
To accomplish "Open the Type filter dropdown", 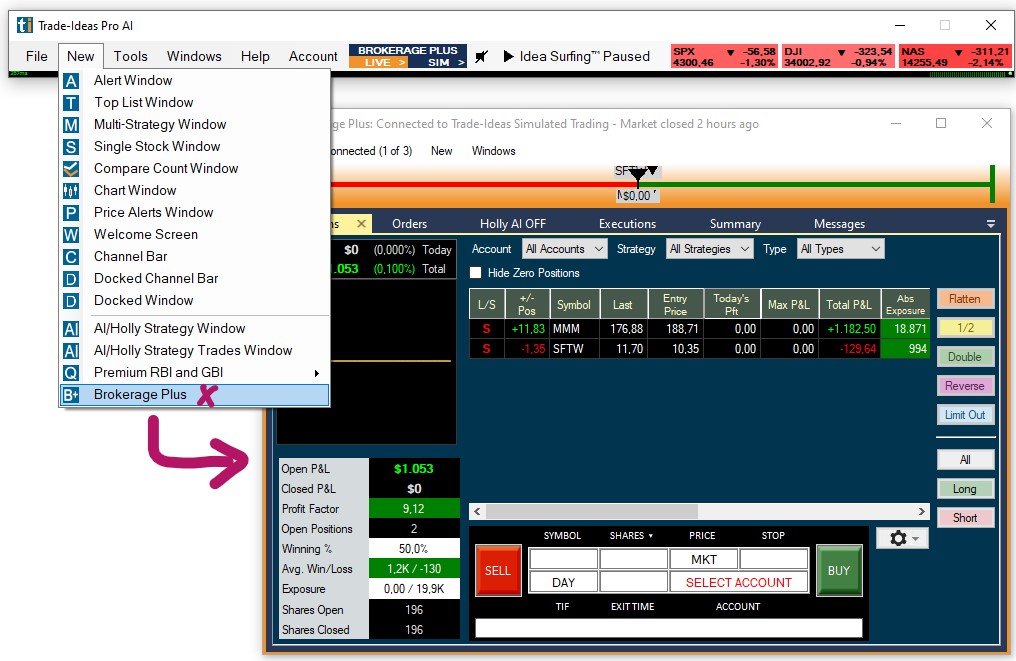I will [x=840, y=249].
